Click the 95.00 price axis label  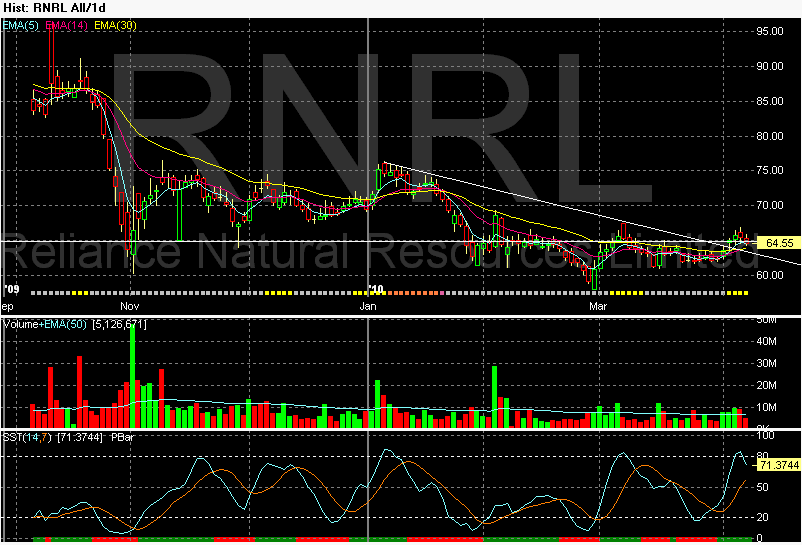769,31
